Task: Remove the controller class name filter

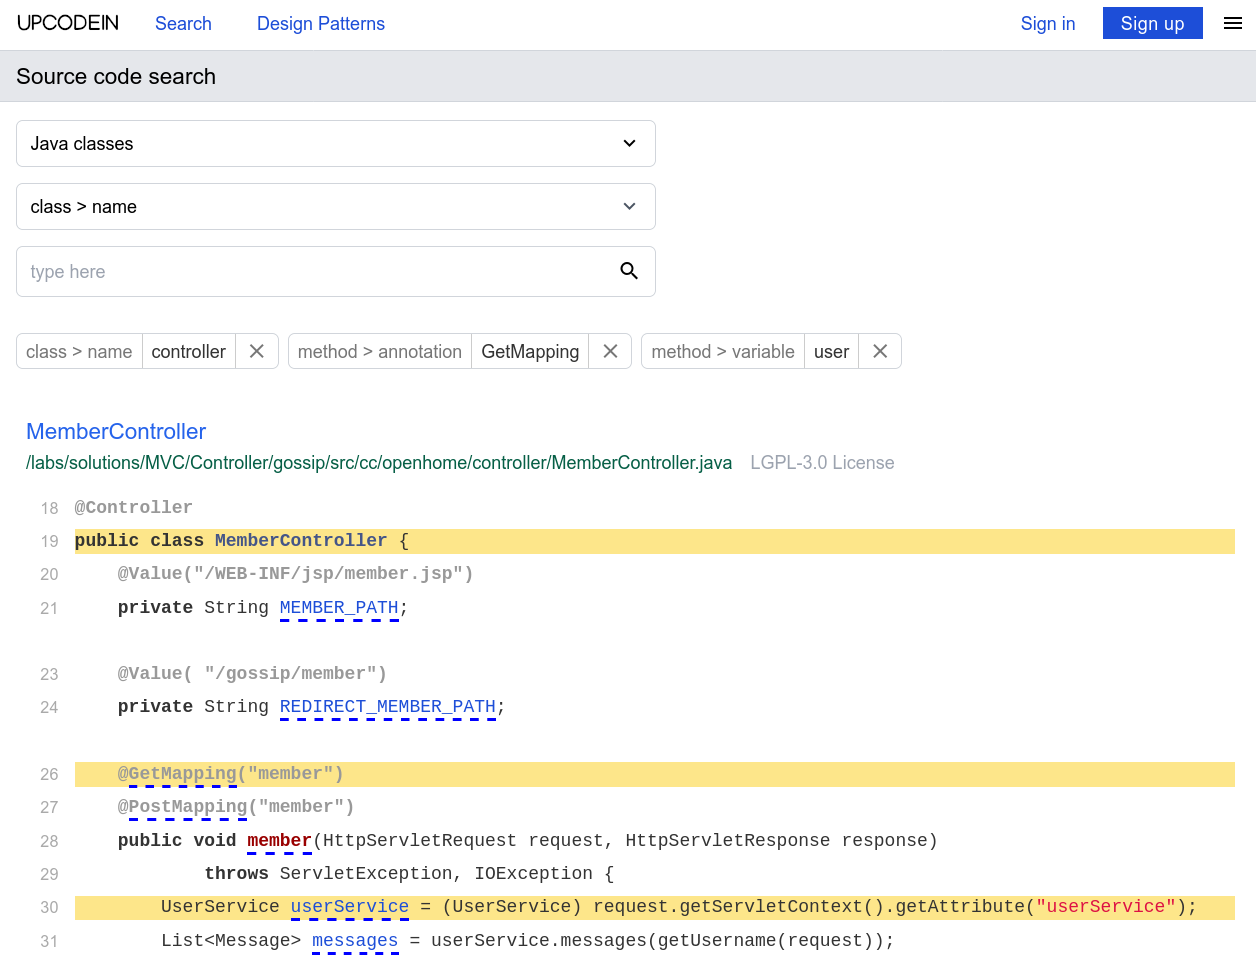Action: (x=257, y=351)
